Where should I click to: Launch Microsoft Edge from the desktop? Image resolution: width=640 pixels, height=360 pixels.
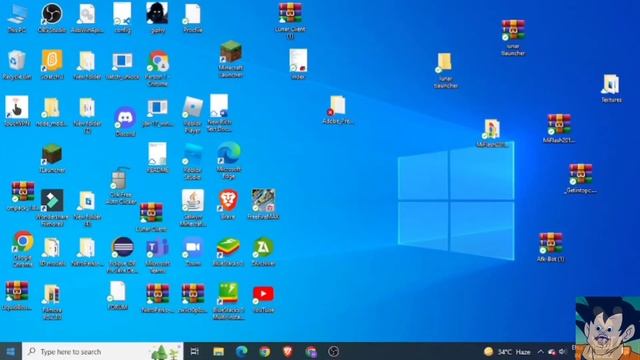click(229, 160)
